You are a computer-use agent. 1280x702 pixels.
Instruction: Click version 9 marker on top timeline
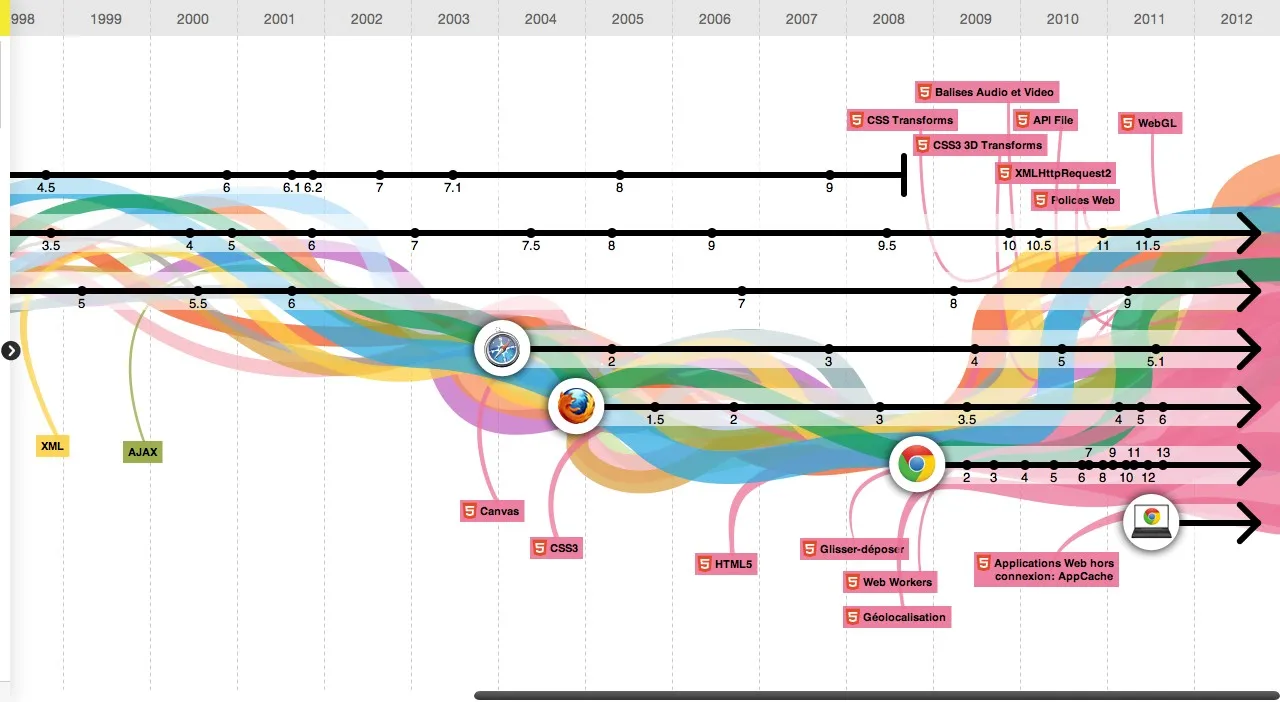(830, 176)
